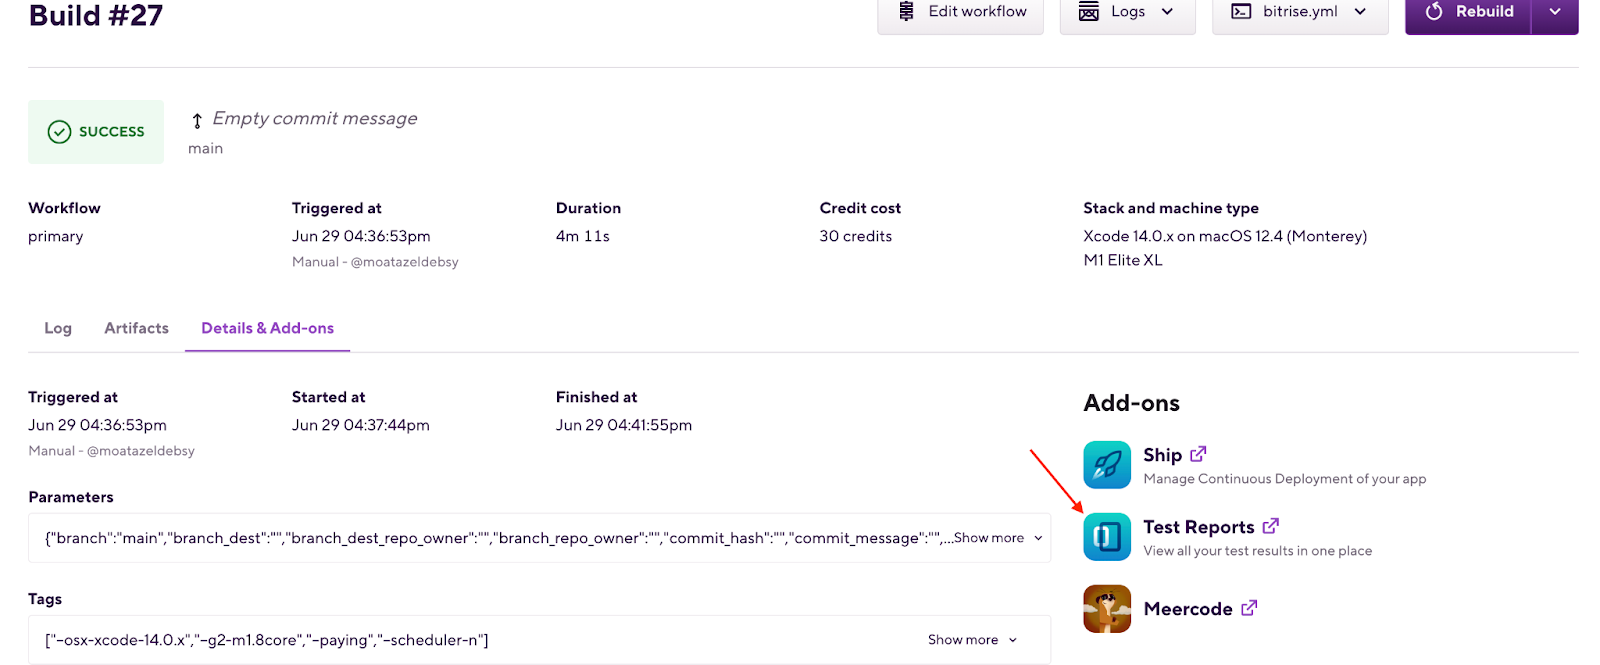
Task: Click external link icon next to Test Reports
Action: 1271,526
